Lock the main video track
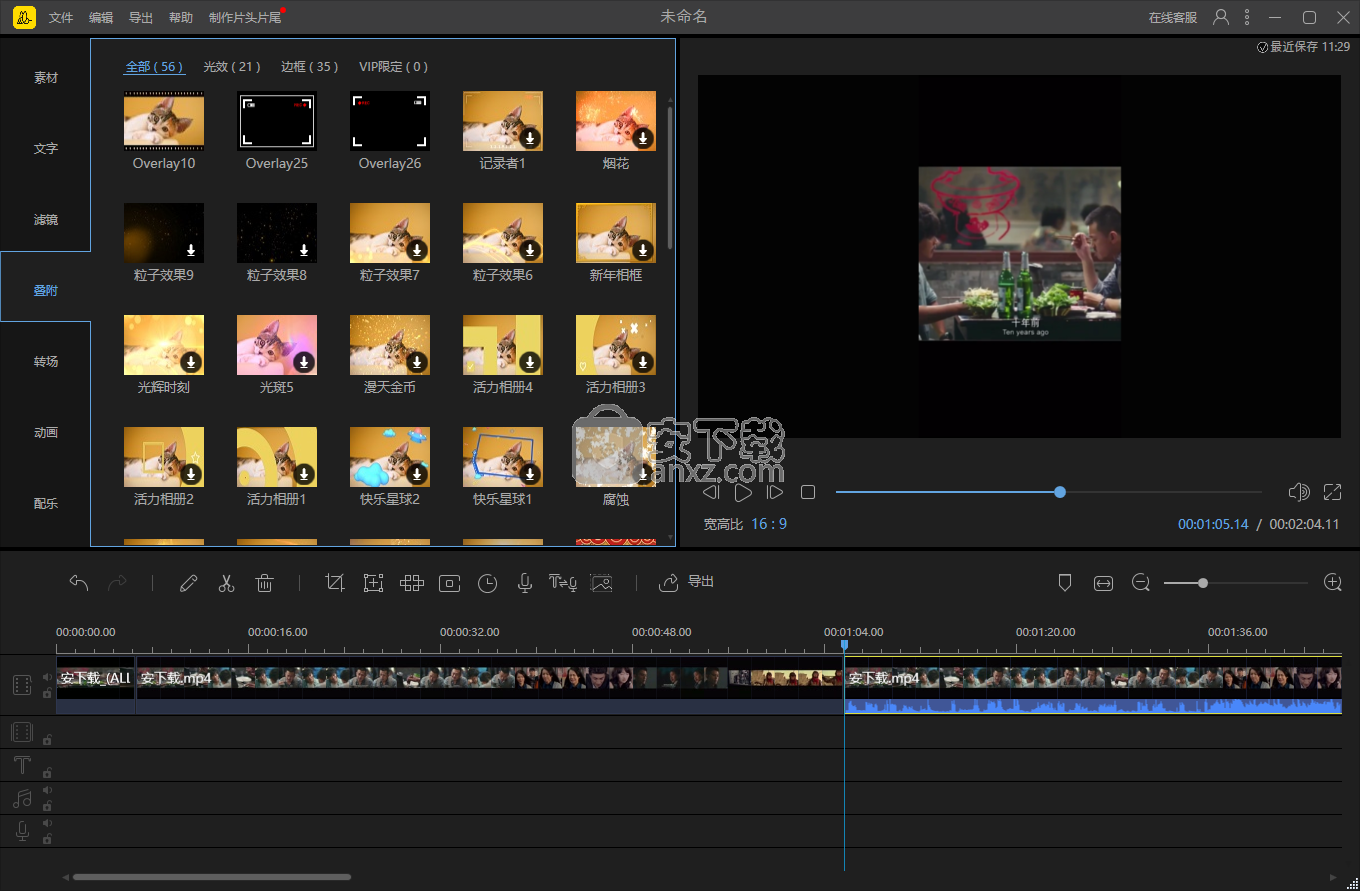The height and width of the screenshot is (891, 1360). (x=46, y=693)
